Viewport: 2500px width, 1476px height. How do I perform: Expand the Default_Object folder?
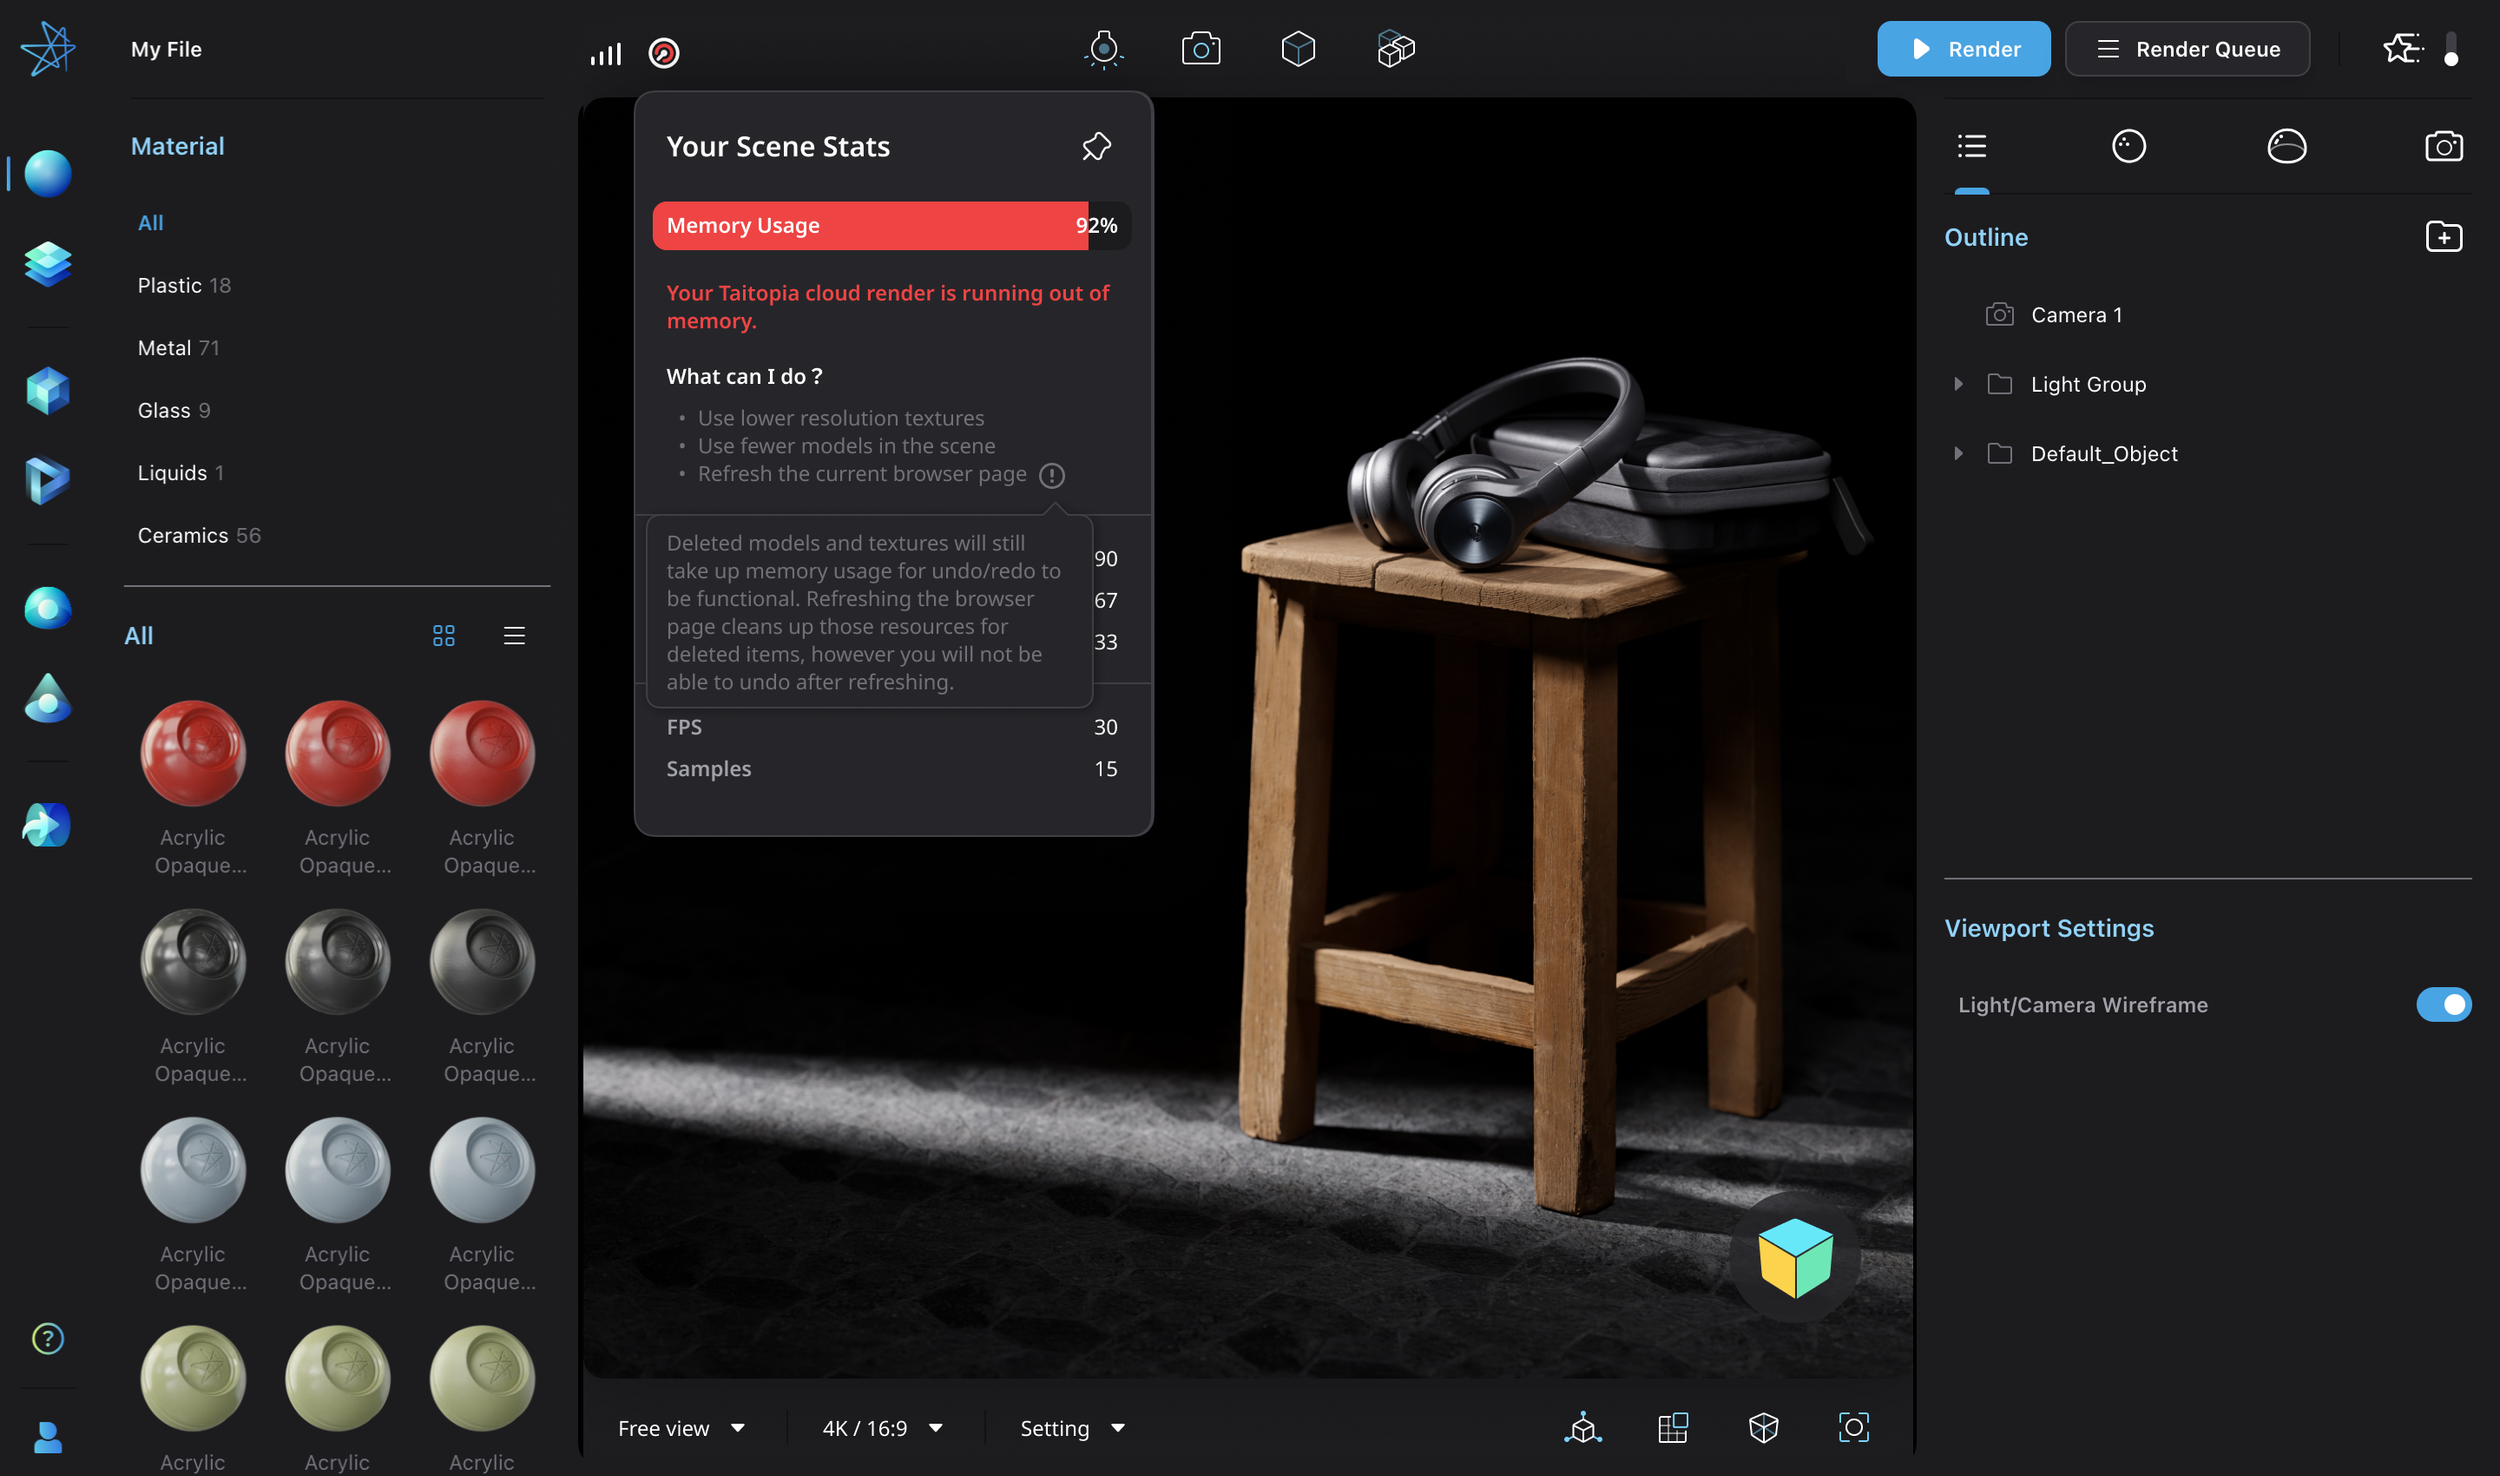(x=1958, y=454)
